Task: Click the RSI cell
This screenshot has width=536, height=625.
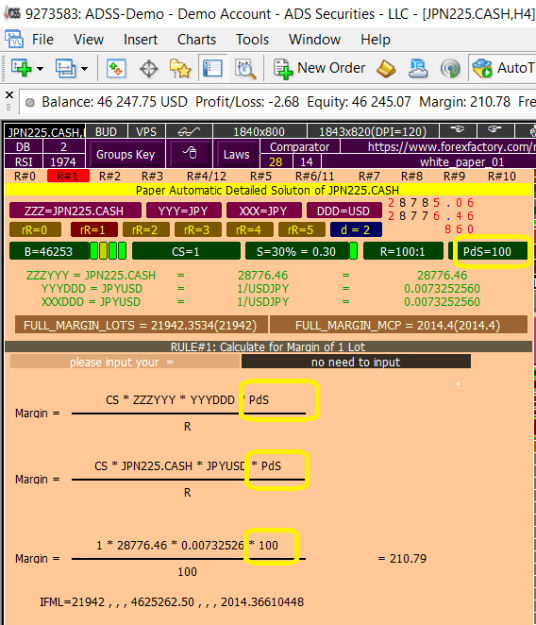Action: pyautogui.click(x=23, y=162)
